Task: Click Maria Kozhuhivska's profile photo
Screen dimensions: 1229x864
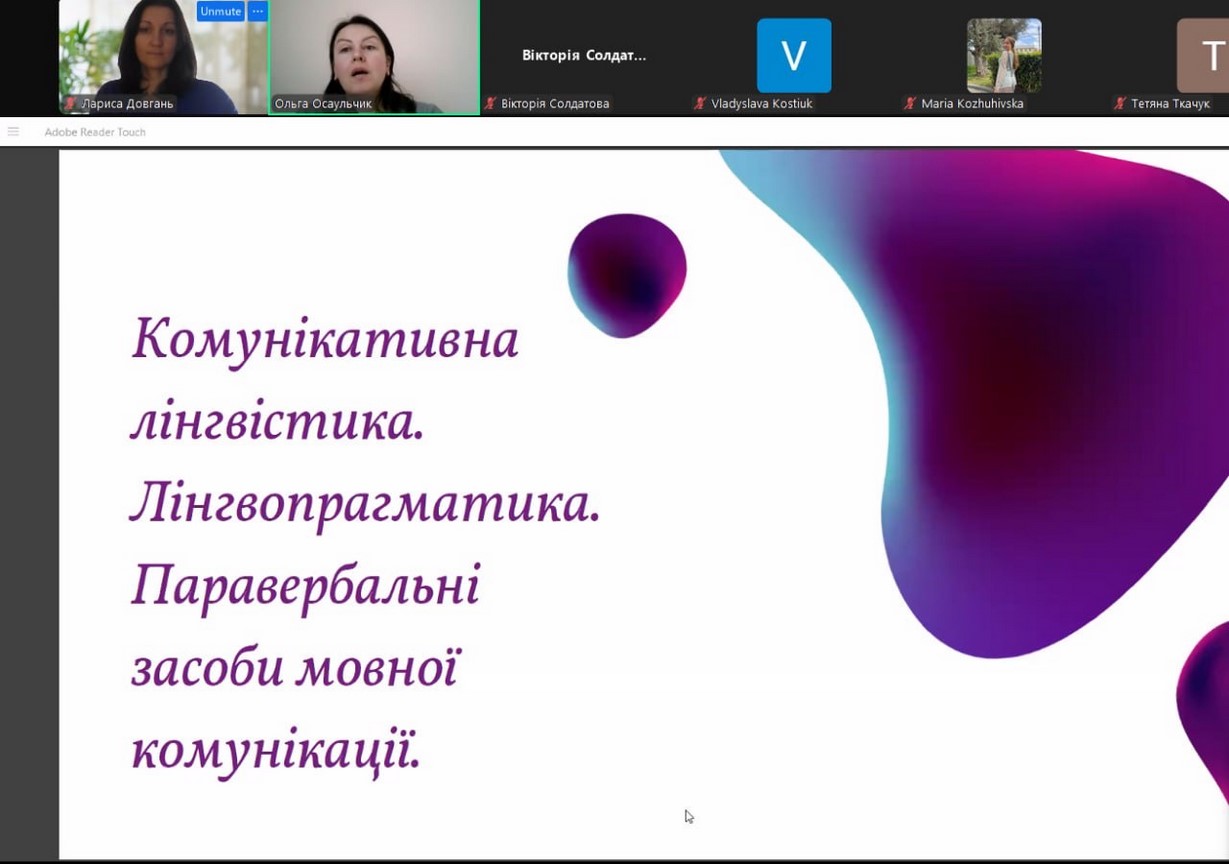Action: [x=1003, y=55]
